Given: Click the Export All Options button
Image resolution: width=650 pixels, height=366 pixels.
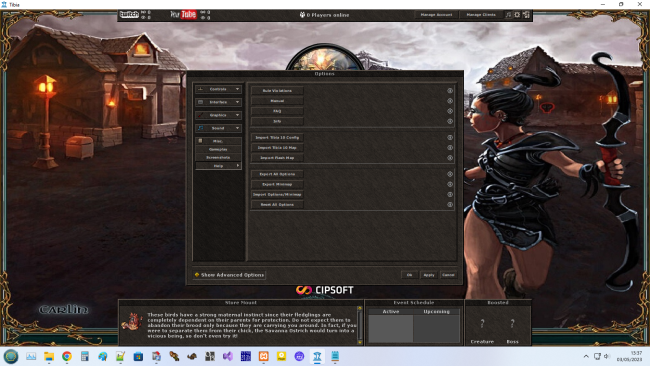Looking at the screenshot, I should (x=277, y=174).
